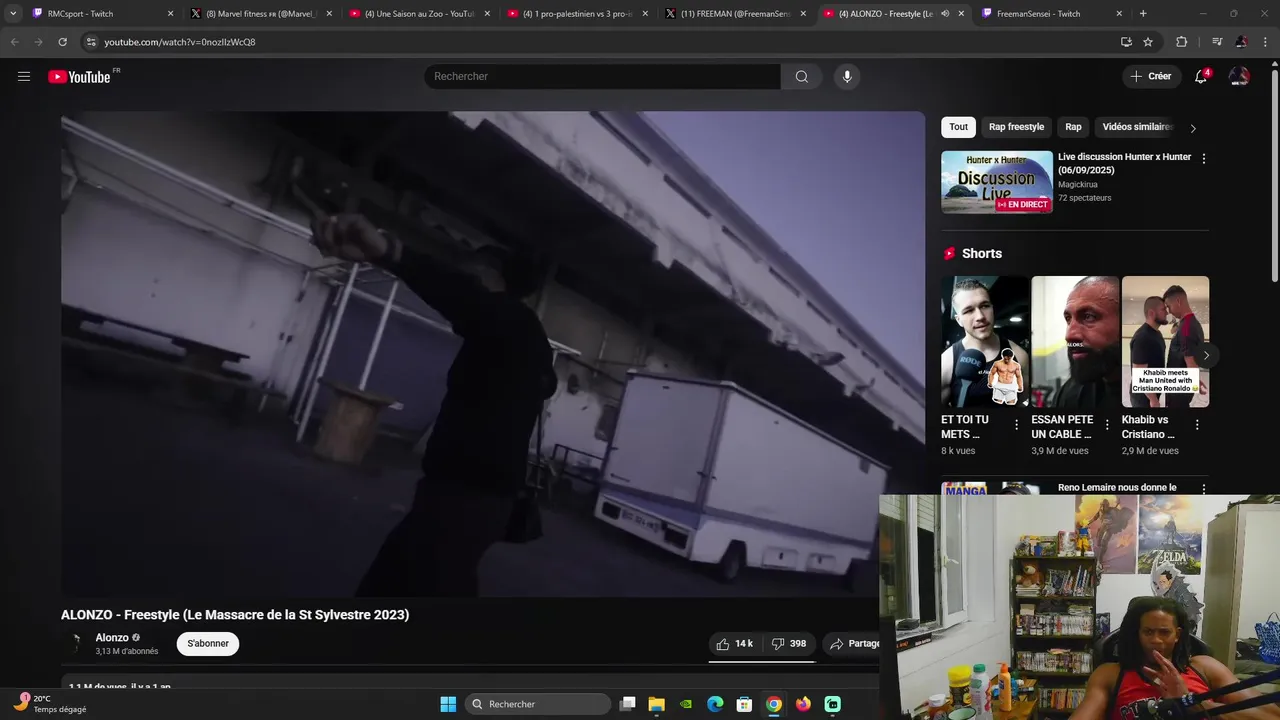Screen dimensions: 1280x720
Task: Select the 'Rap' filter chip
Action: tap(1073, 127)
